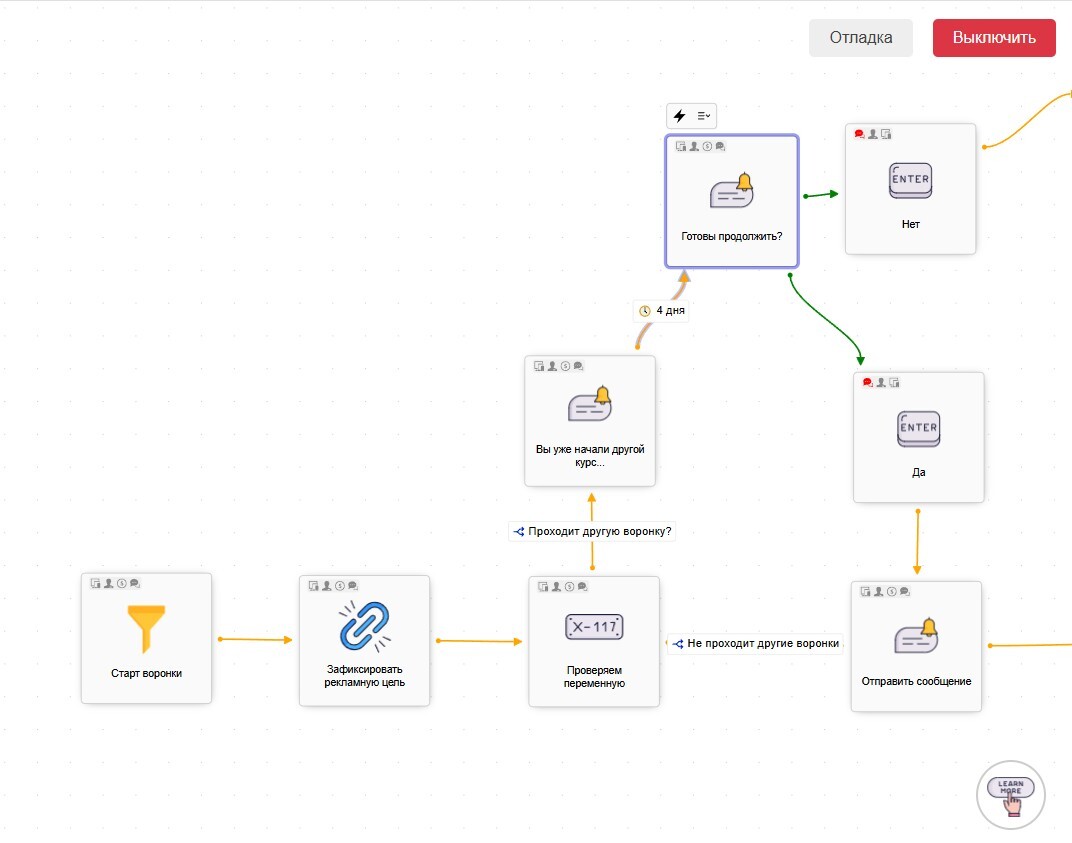Click the lightning bolt icon above selected block
The image size is (1072, 843).
coord(680,116)
